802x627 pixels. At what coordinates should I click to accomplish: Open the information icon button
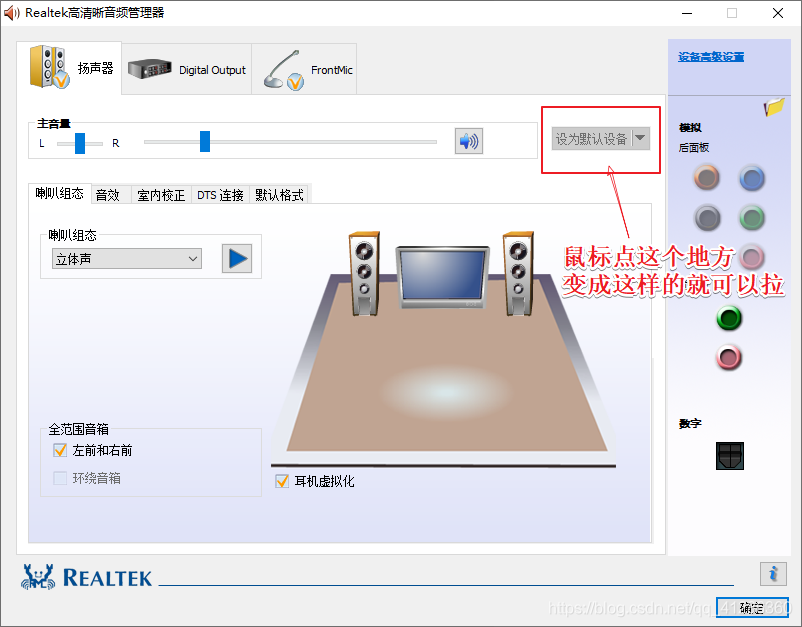[773, 574]
